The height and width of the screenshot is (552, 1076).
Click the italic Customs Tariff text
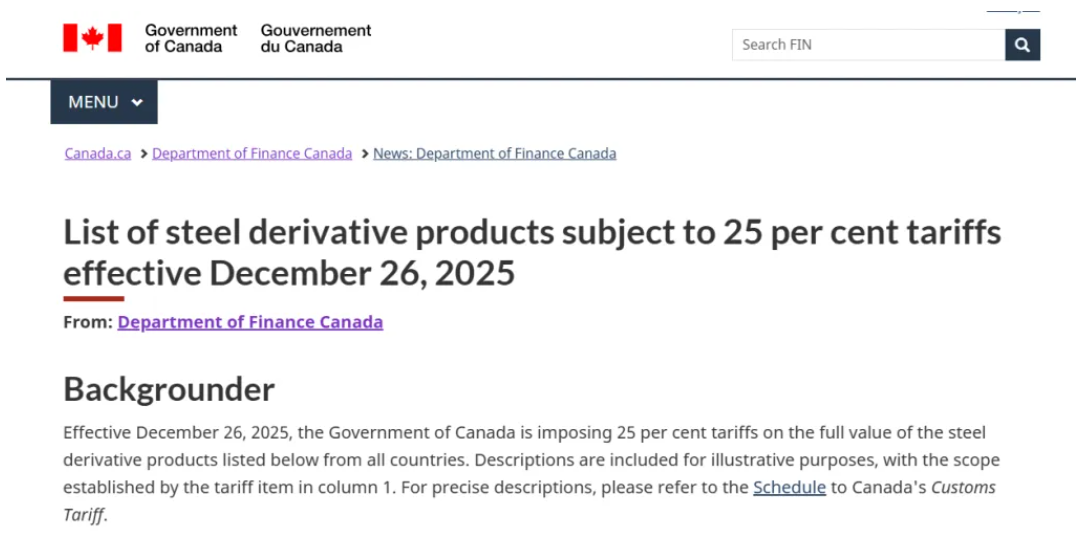point(962,488)
